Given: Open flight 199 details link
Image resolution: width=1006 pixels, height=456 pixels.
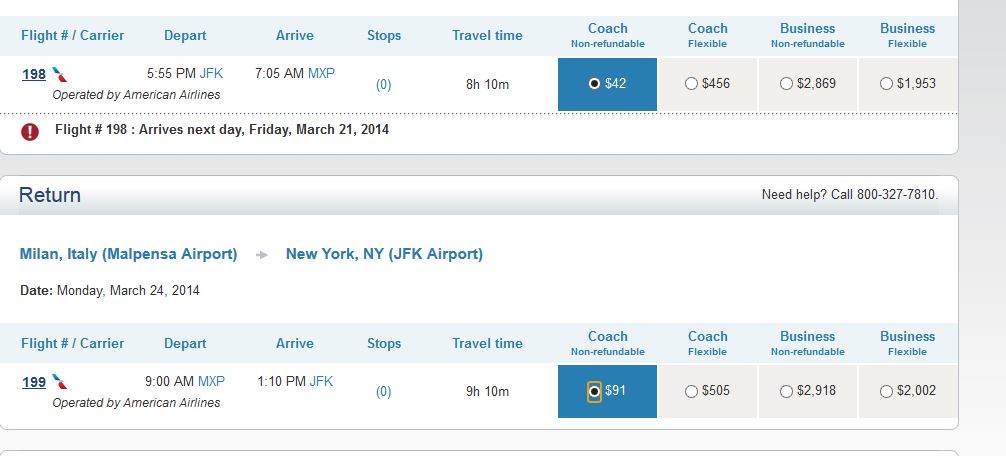Looking at the screenshot, I should coord(34,382).
